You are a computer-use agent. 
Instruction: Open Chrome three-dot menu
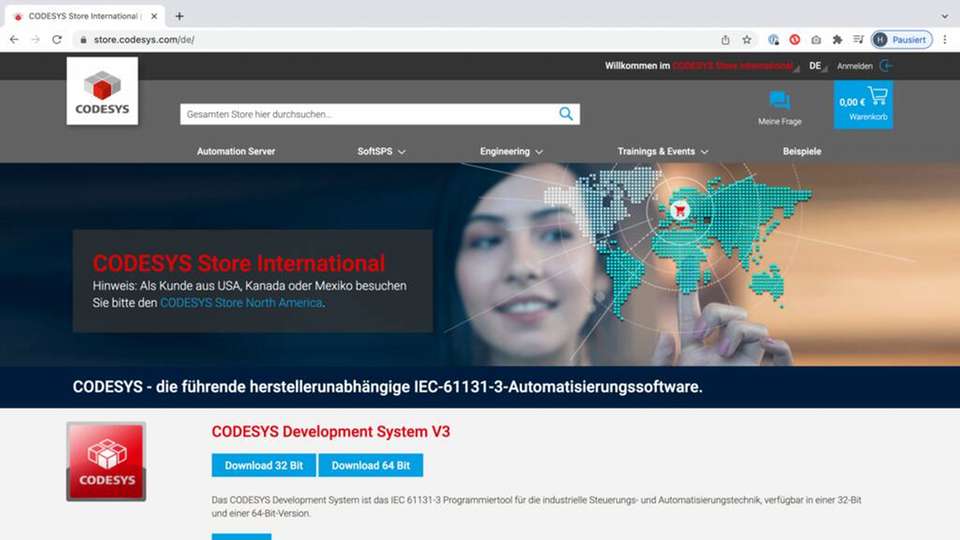(945, 40)
